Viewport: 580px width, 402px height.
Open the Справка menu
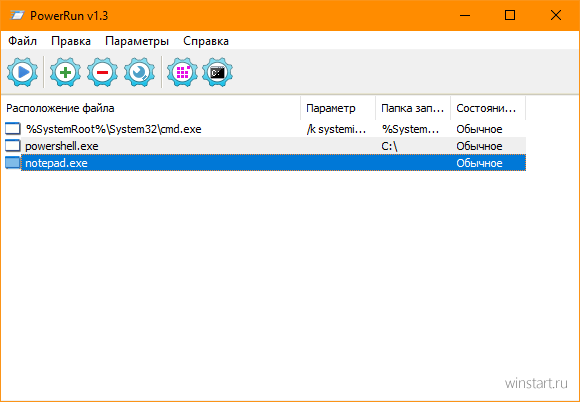click(x=206, y=41)
